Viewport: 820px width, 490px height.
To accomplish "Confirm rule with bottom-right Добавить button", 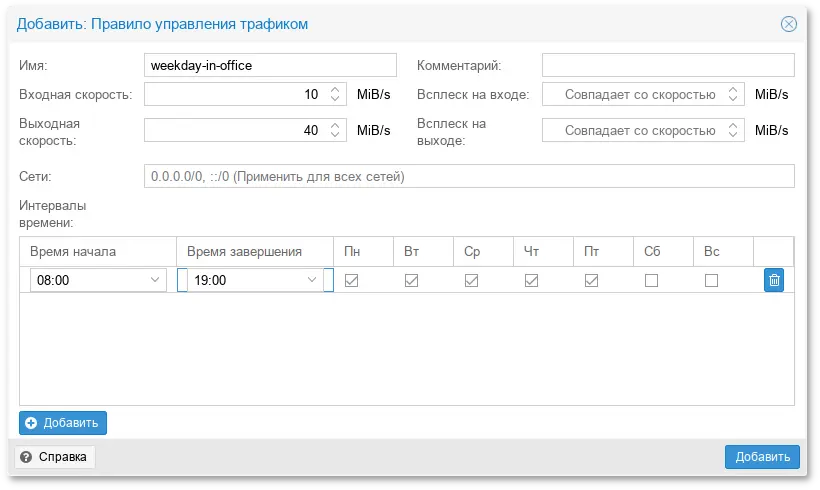I will (762, 457).
